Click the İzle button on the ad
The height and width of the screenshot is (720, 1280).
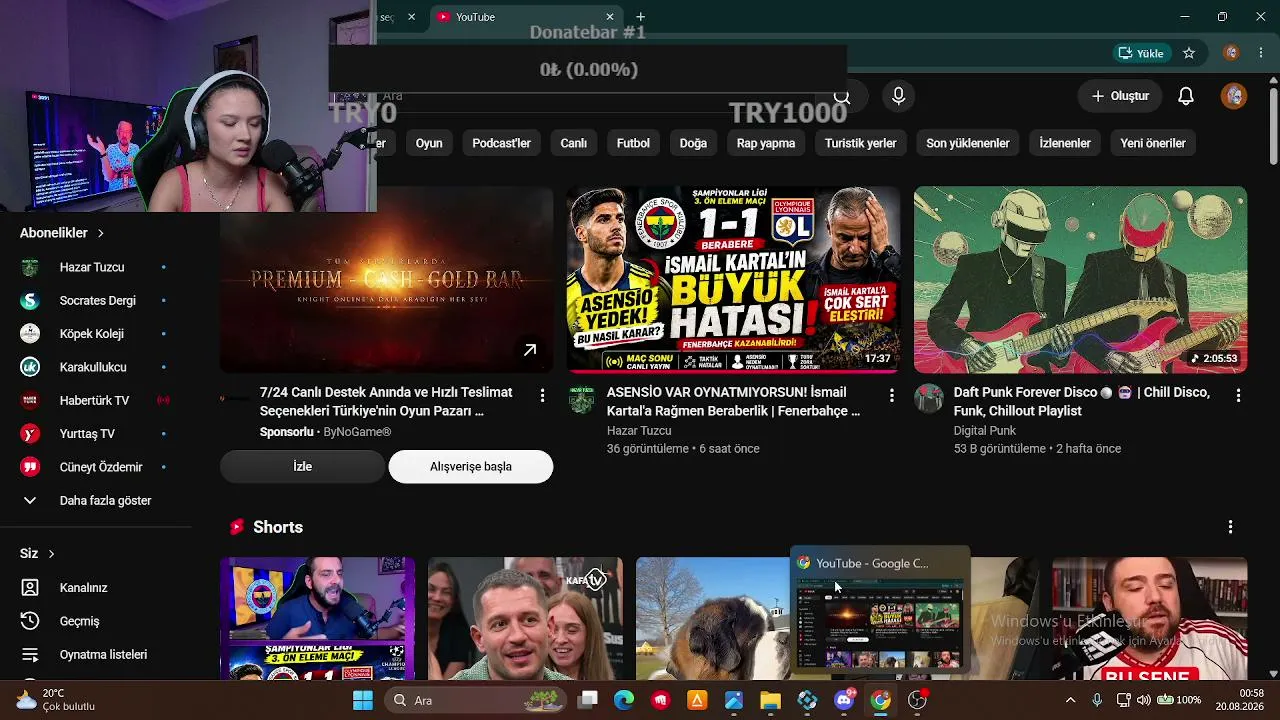[302, 466]
